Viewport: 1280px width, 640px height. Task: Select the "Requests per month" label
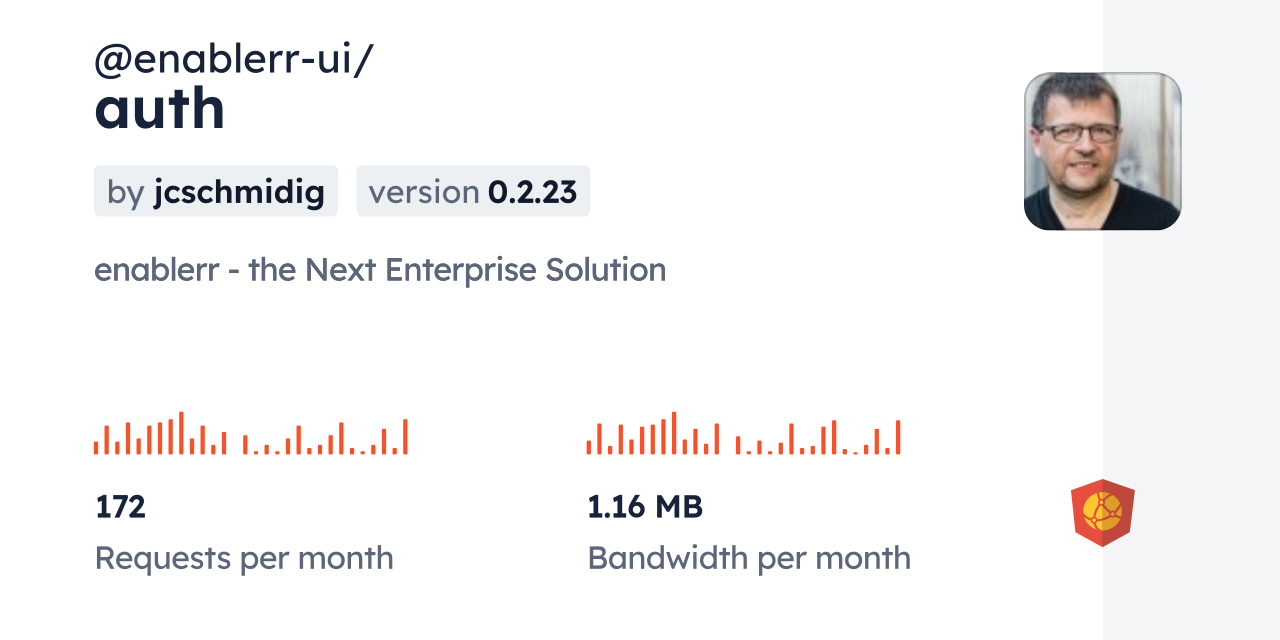(x=244, y=558)
